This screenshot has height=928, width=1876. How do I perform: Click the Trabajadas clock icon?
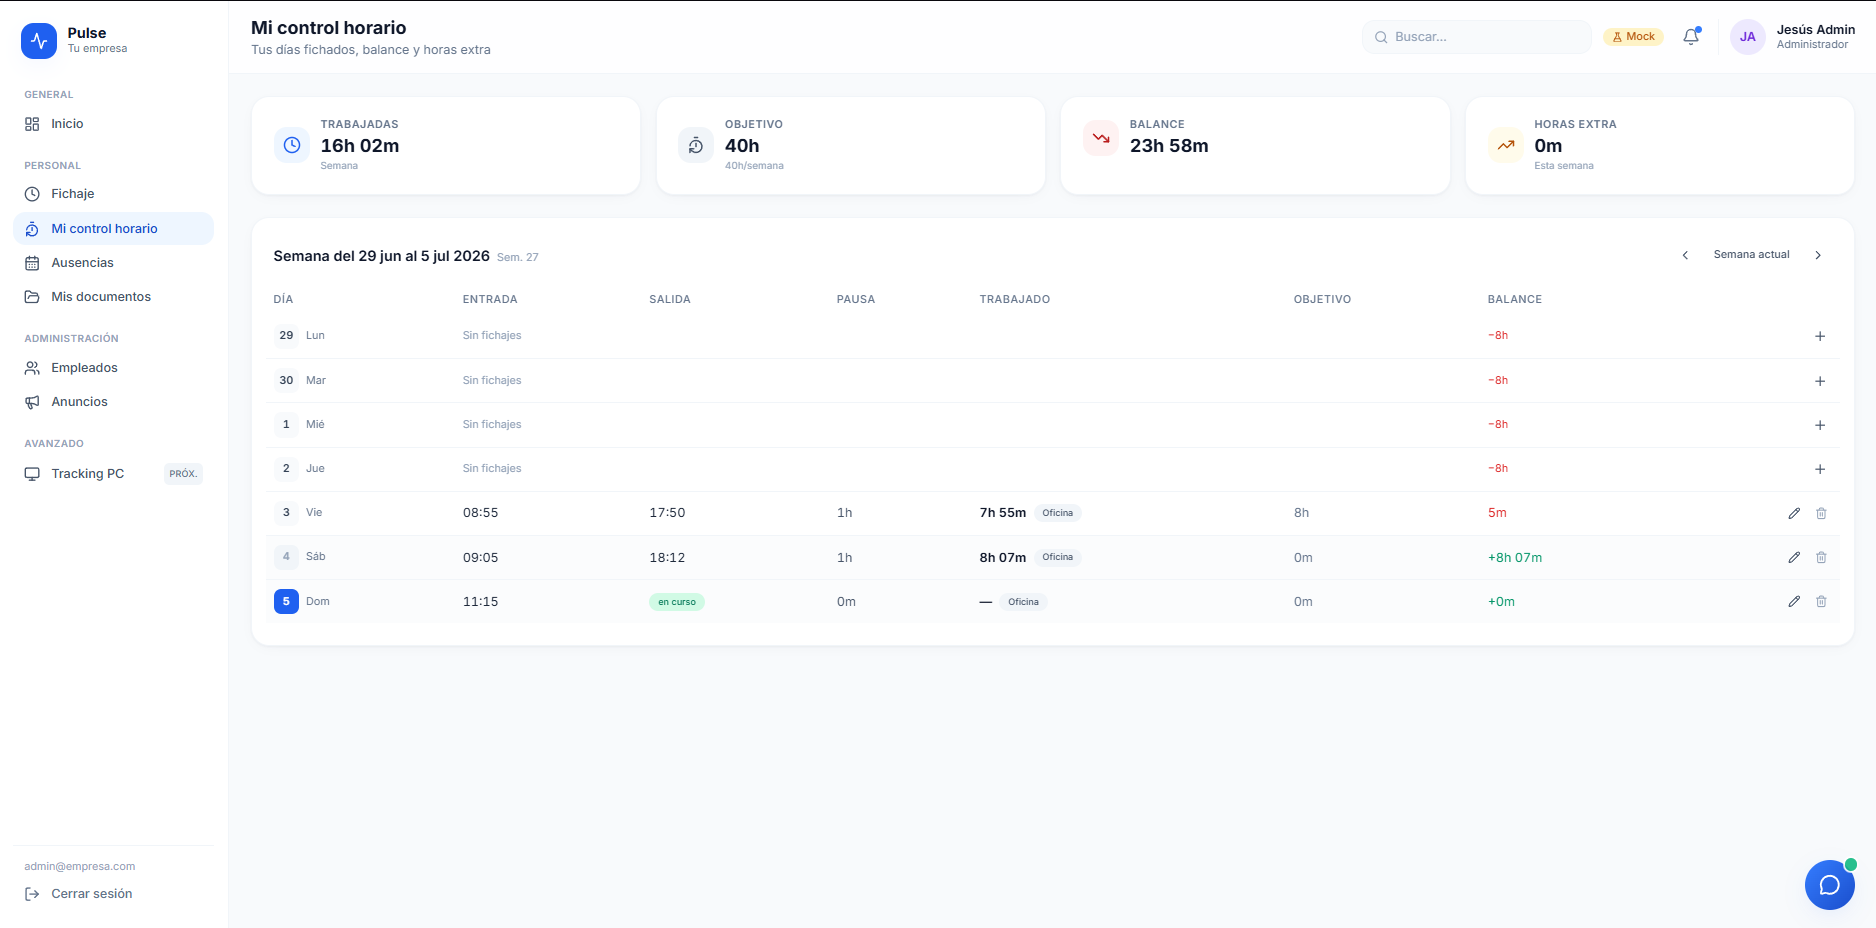(x=292, y=145)
